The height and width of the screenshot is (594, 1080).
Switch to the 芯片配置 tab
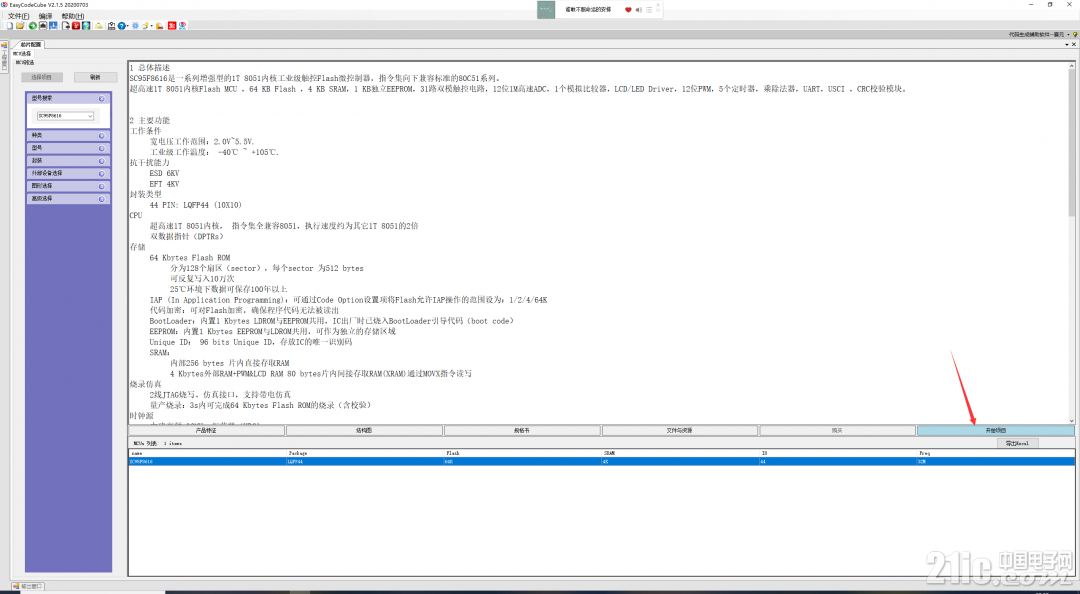28,45
